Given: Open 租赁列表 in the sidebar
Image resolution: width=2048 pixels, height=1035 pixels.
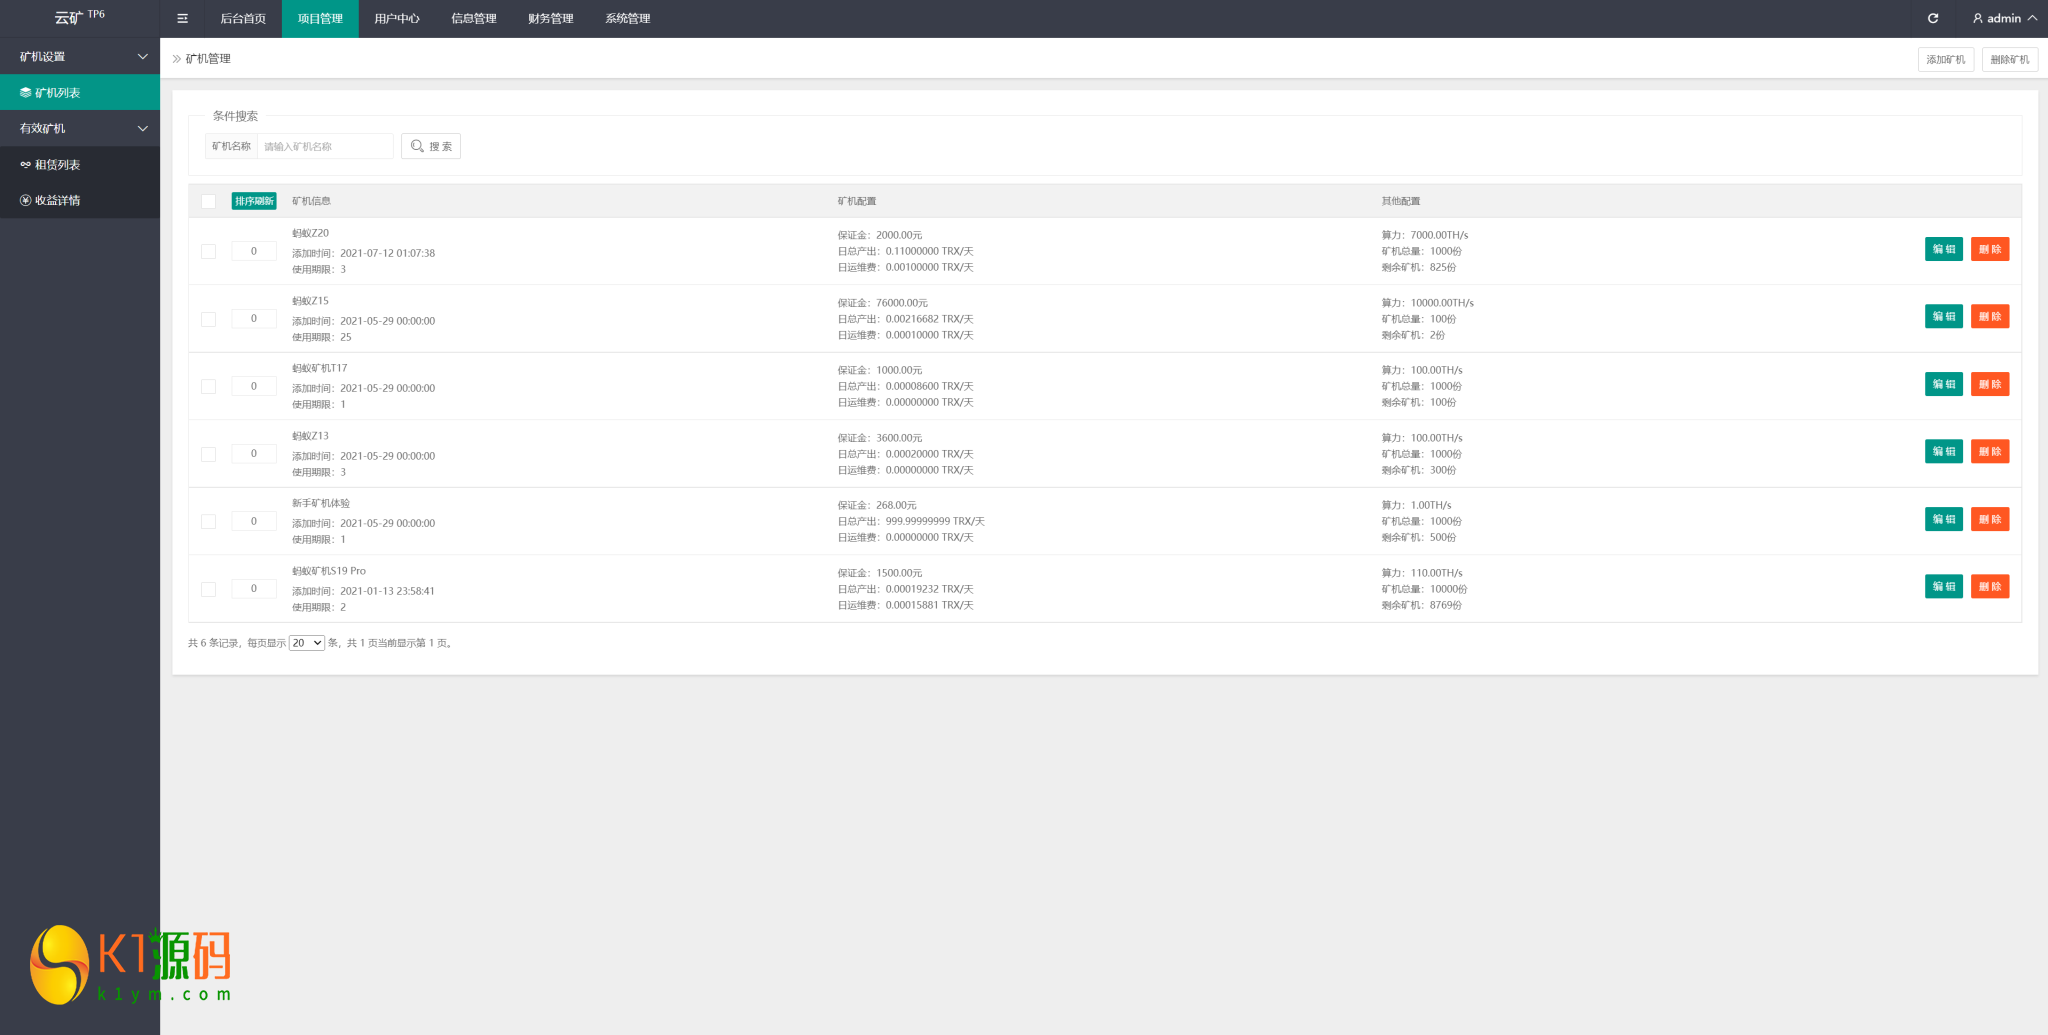Looking at the screenshot, I should [x=80, y=164].
